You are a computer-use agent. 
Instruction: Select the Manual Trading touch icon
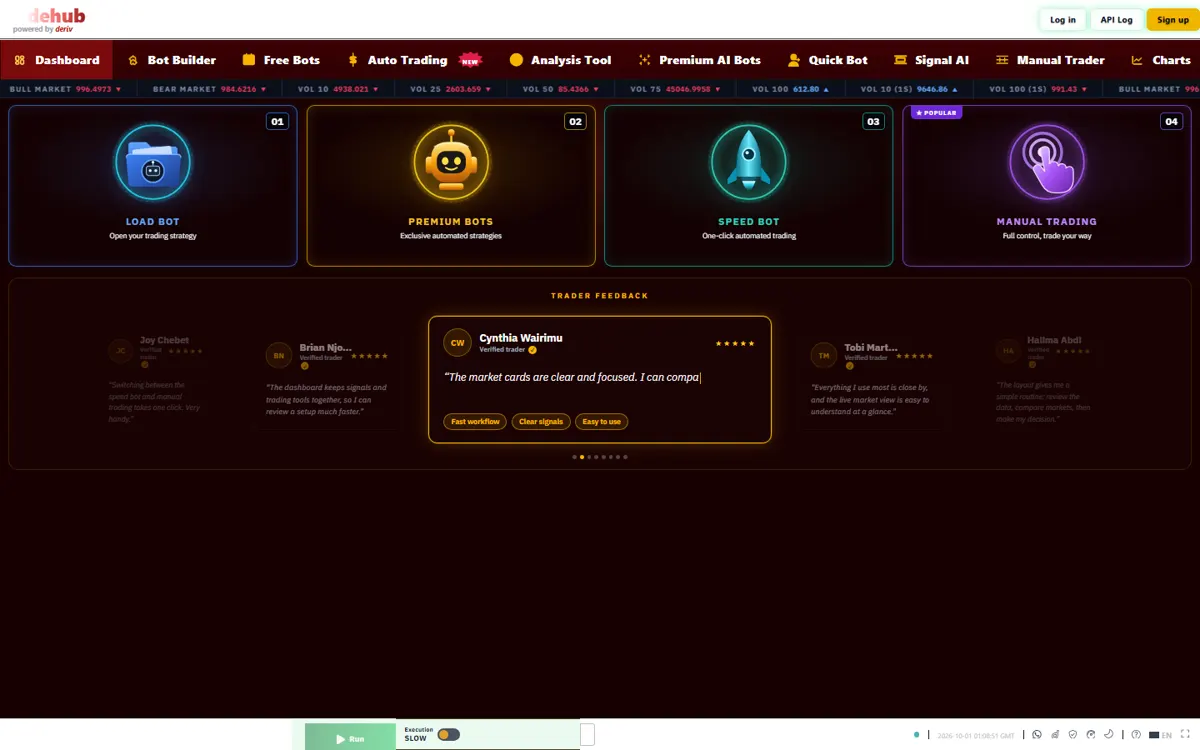(x=1047, y=163)
